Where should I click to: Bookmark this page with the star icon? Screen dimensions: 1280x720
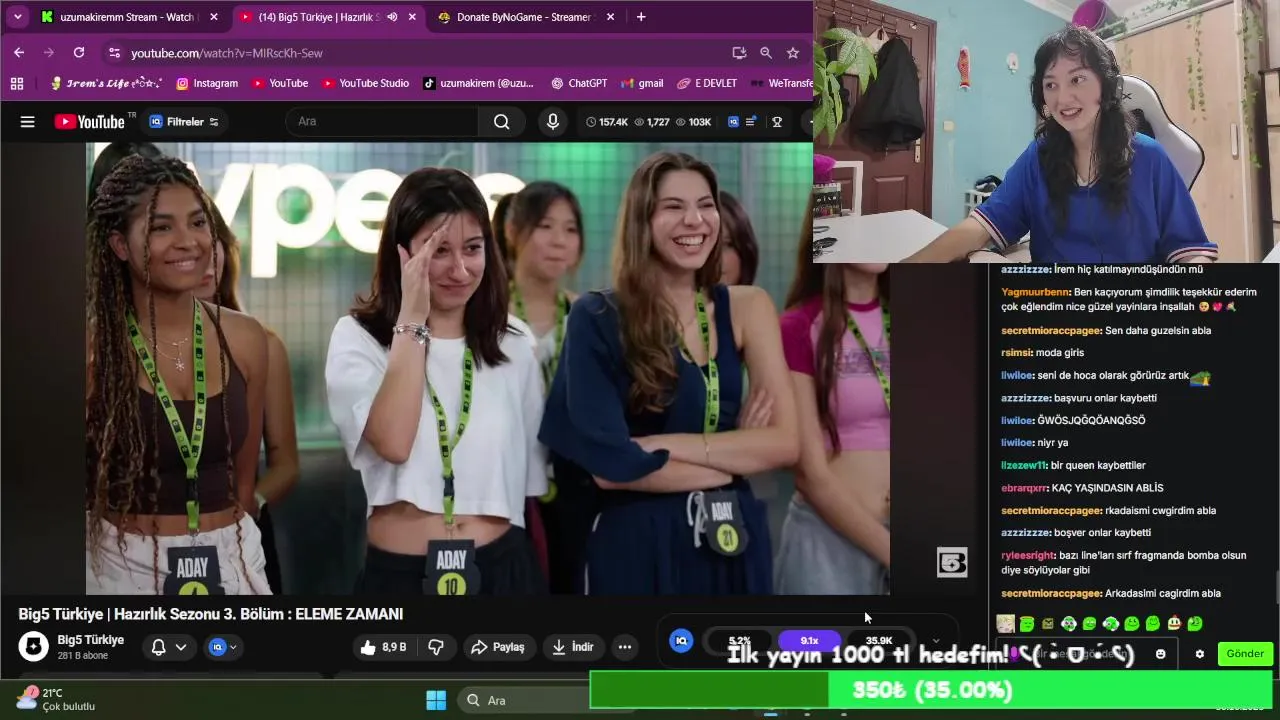[x=793, y=53]
